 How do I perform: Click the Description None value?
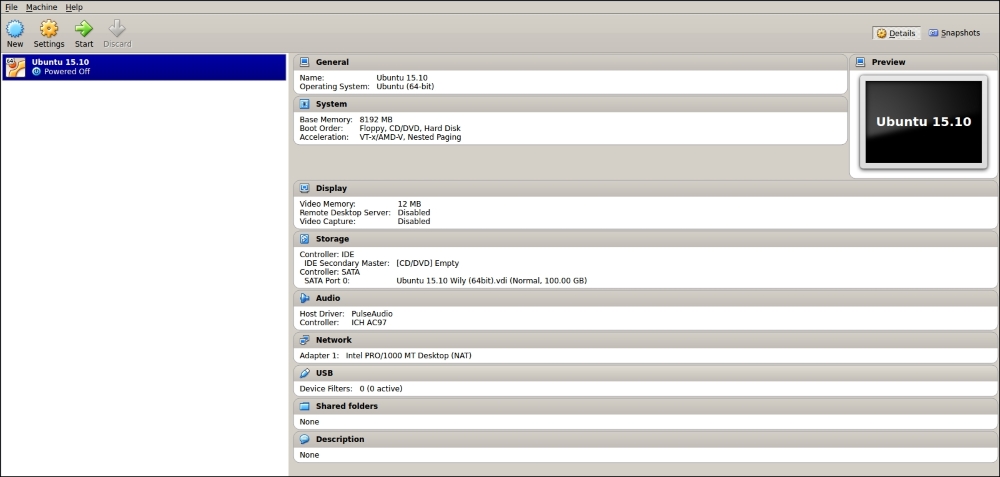(x=309, y=455)
